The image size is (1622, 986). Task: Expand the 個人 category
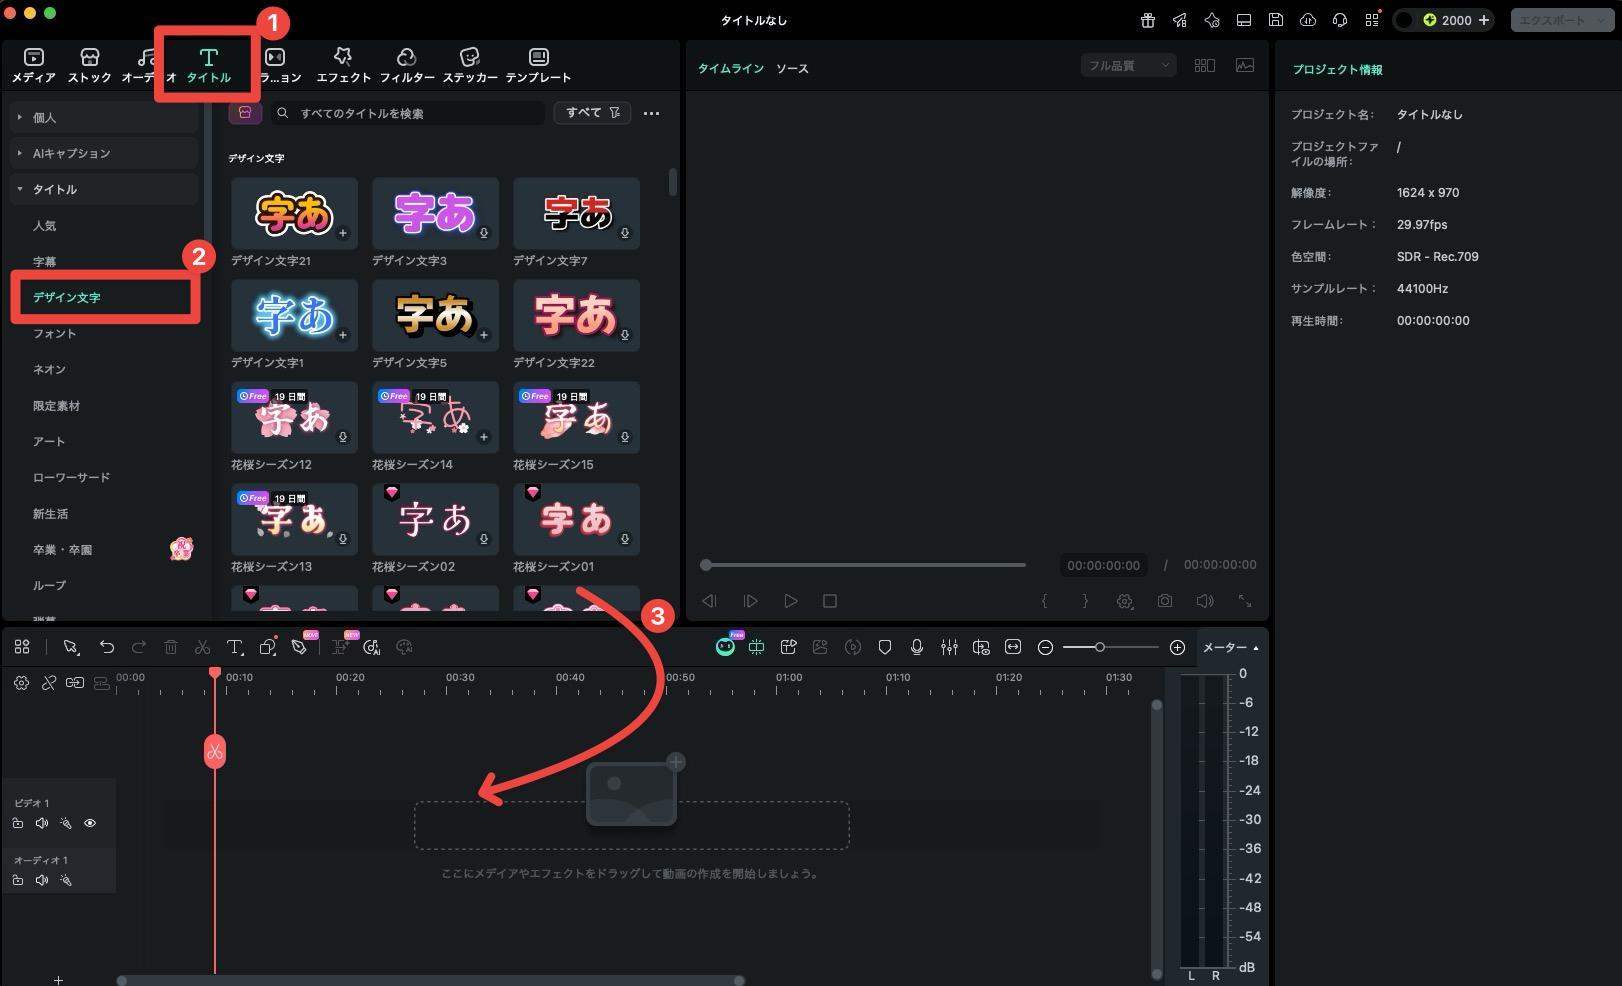pyautogui.click(x=44, y=118)
